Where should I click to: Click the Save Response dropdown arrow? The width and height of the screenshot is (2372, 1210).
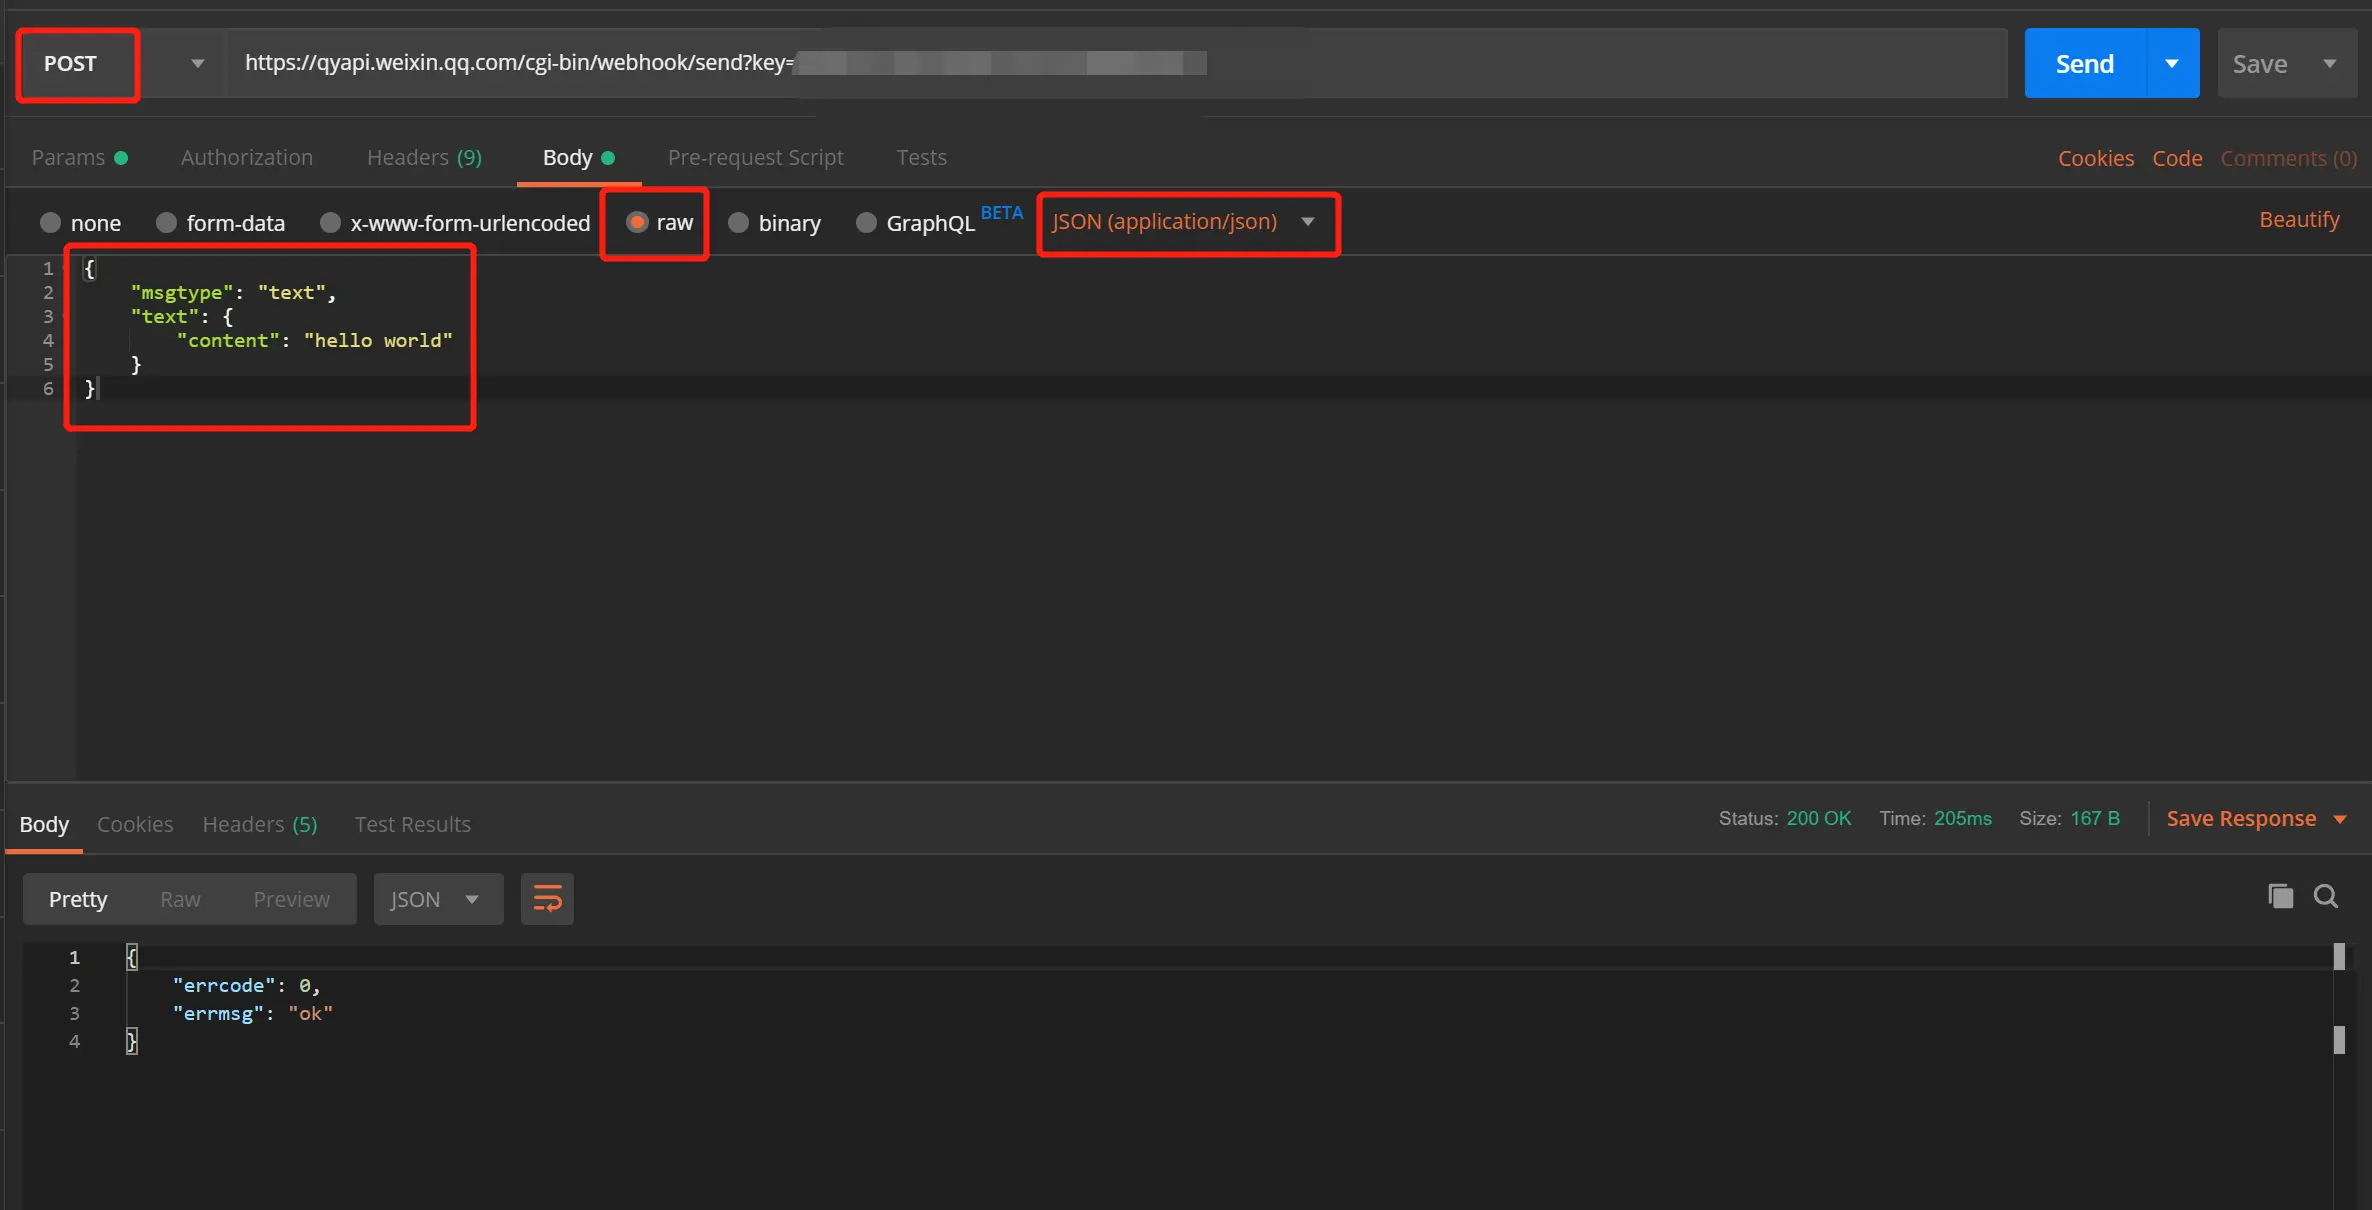(x=2340, y=819)
